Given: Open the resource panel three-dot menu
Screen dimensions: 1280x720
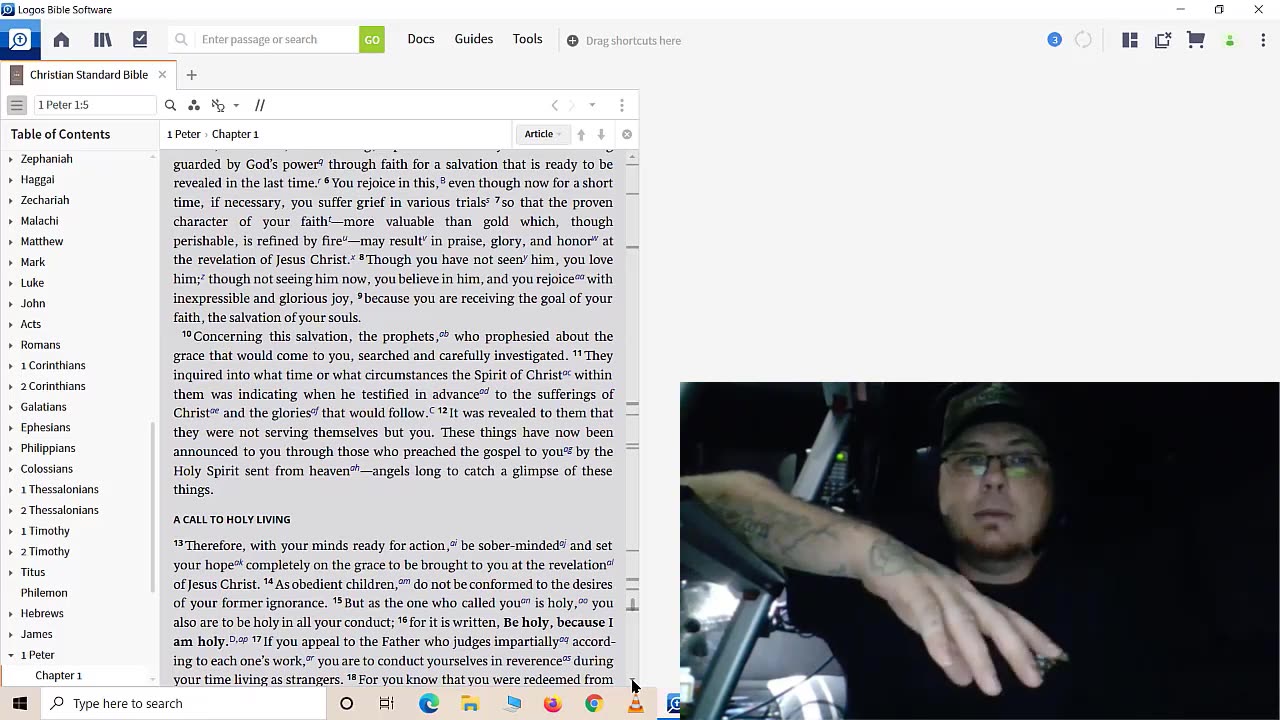Looking at the screenshot, I should pos(621,105).
